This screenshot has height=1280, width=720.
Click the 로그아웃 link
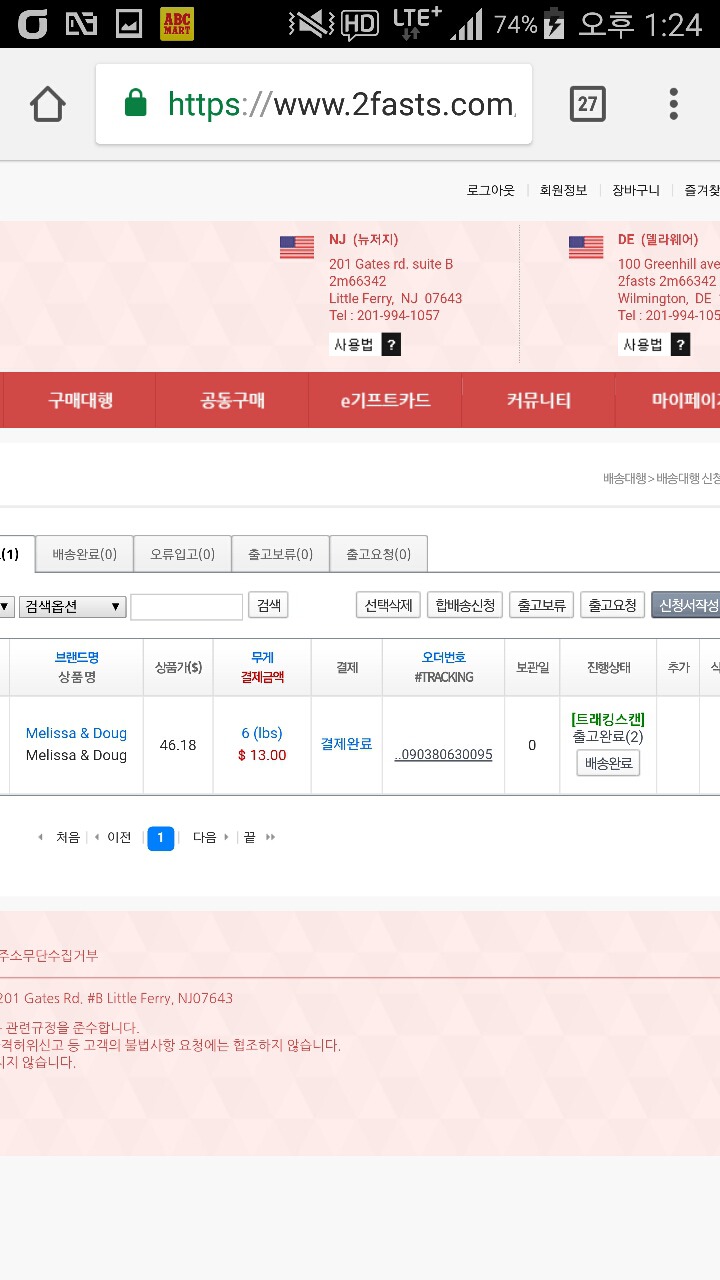click(490, 190)
